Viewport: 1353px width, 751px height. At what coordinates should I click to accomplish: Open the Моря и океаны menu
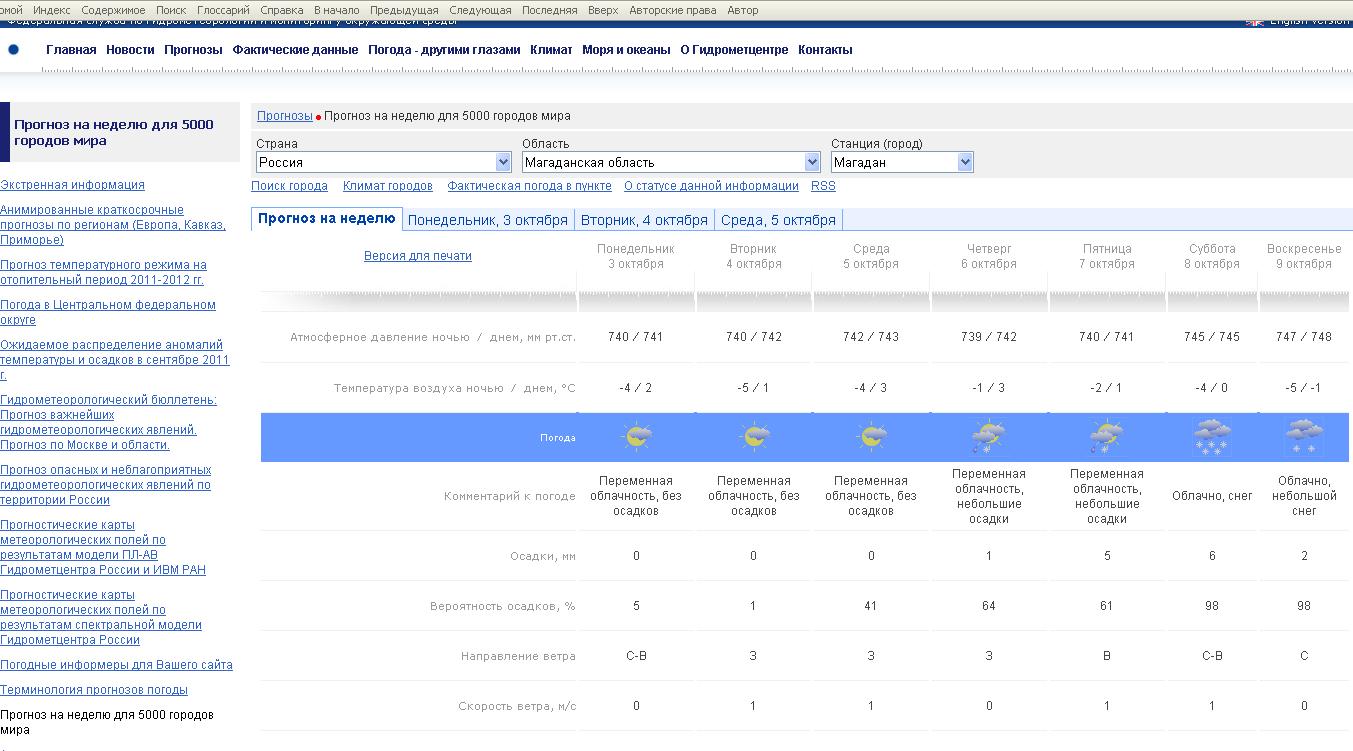(x=626, y=50)
